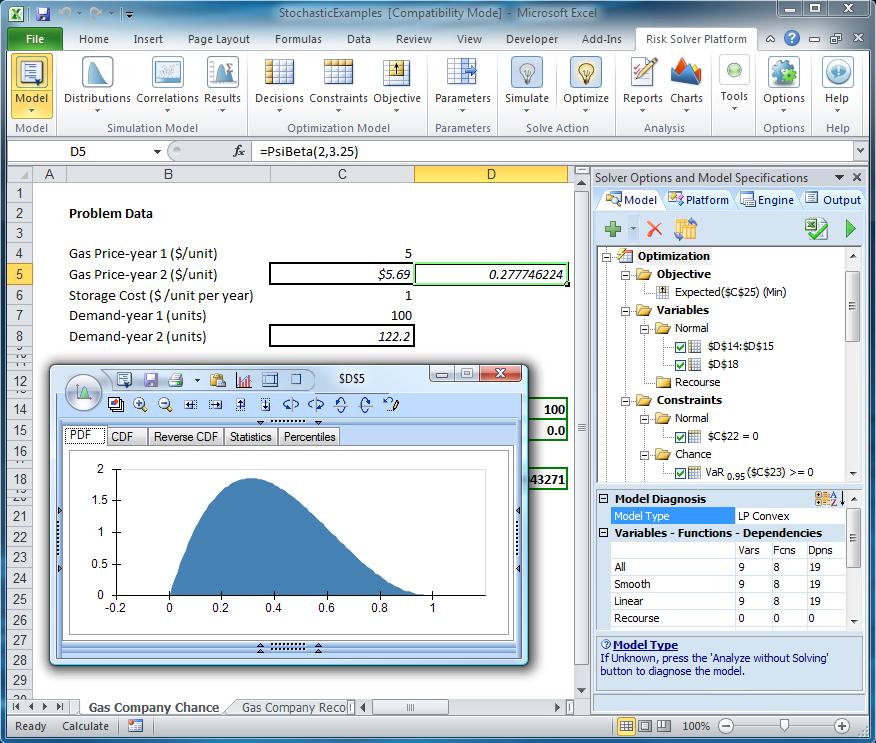Open the Name Box dropdown arrow
The image size is (876, 743).
tap(158, 152)
